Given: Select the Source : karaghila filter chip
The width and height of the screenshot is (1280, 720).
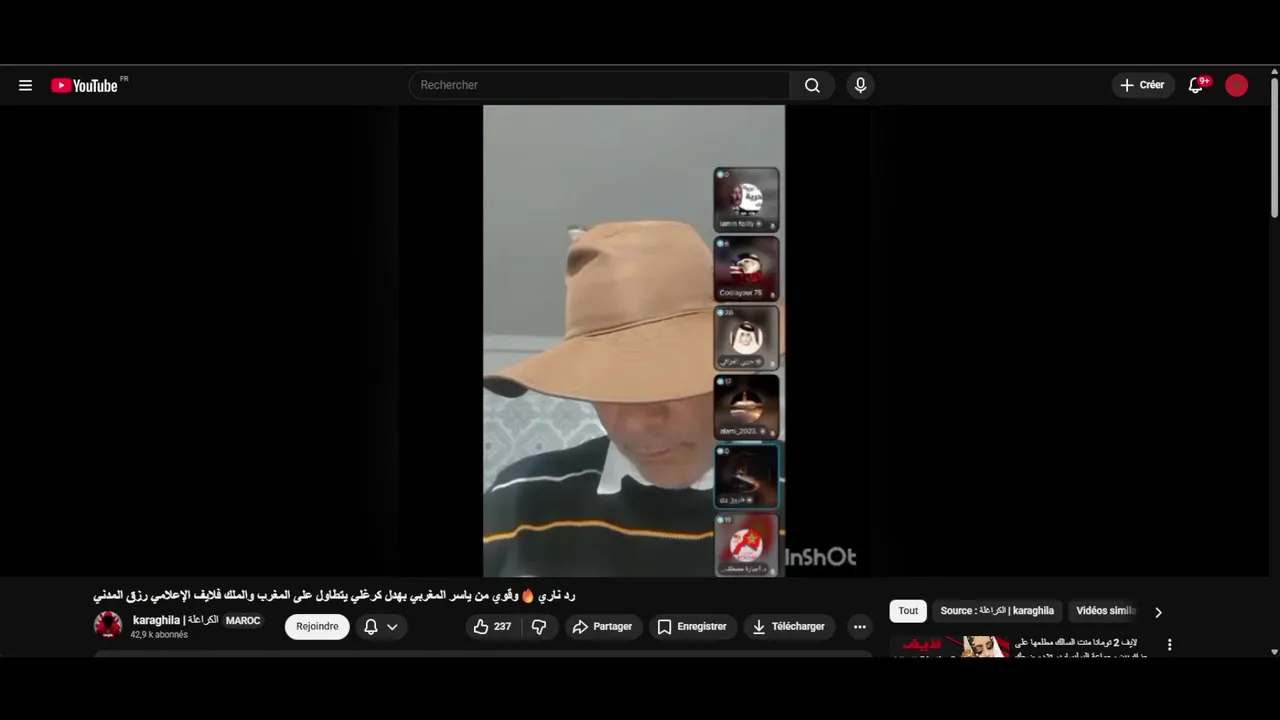Looking at the screenshot, I should point(997,611).
